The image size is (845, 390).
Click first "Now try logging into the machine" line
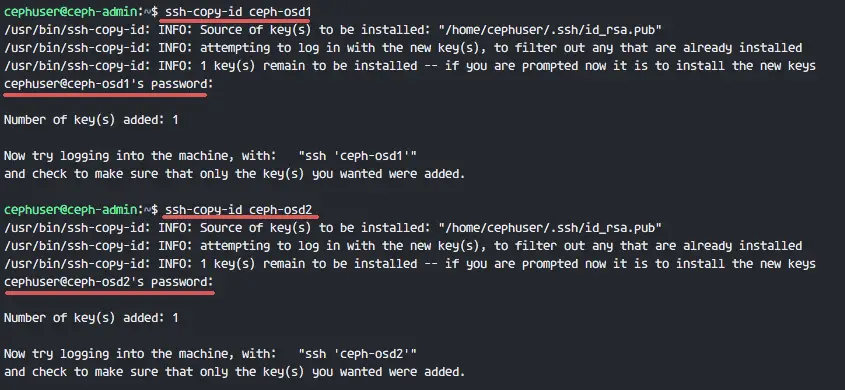click(x=210, y=156)
